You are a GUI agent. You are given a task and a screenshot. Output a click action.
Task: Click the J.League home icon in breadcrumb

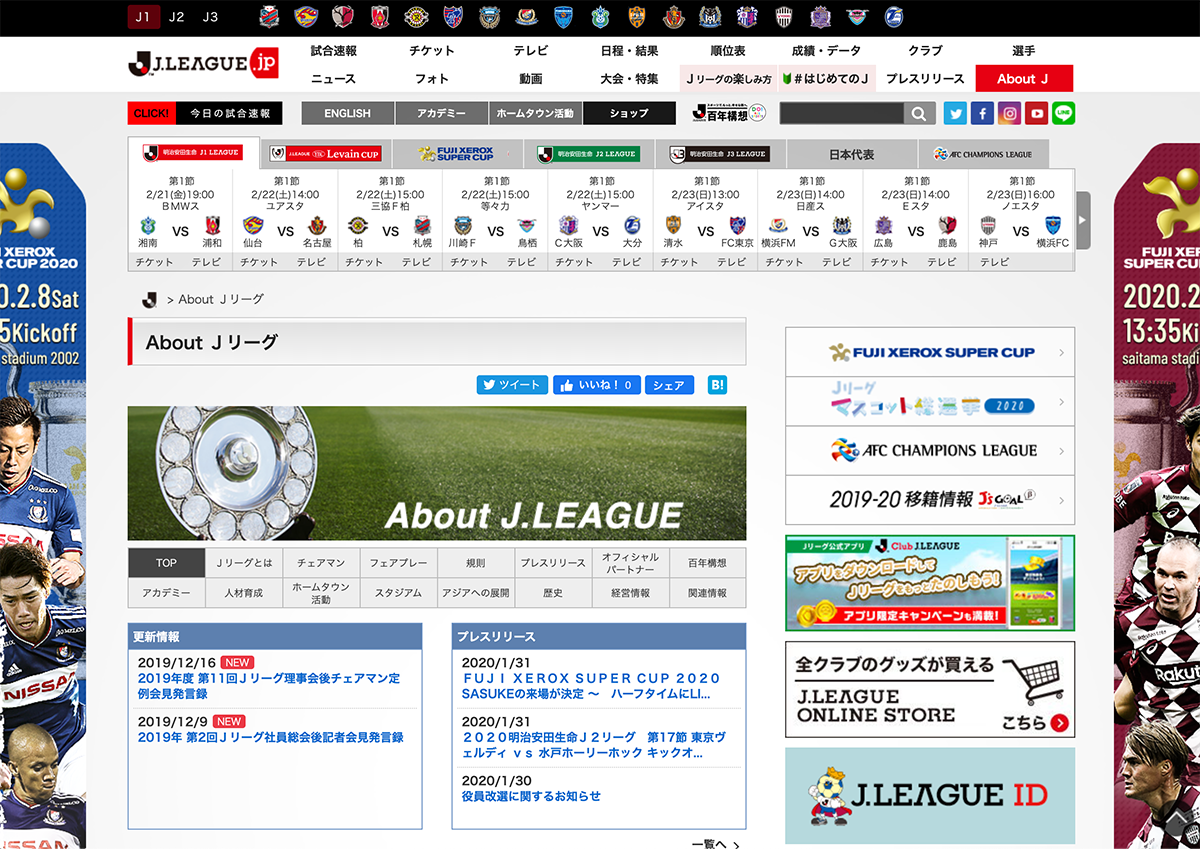pyautogui.click(x=150, y=299)
